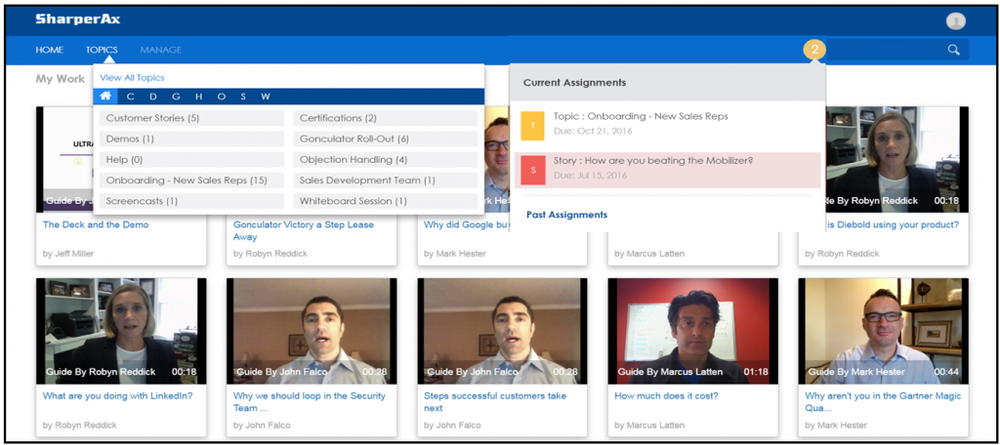Open What are you doing with LinkedIn link

(117, 395)
